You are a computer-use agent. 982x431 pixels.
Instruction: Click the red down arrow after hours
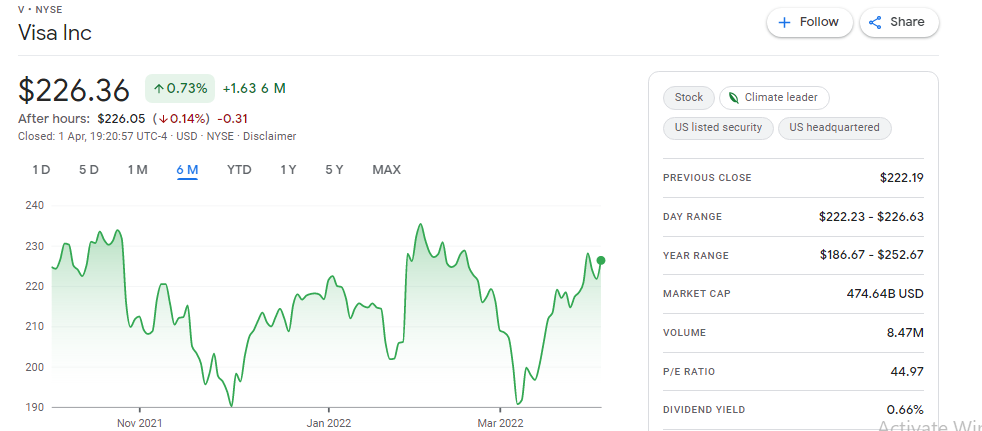click(162, 119)
